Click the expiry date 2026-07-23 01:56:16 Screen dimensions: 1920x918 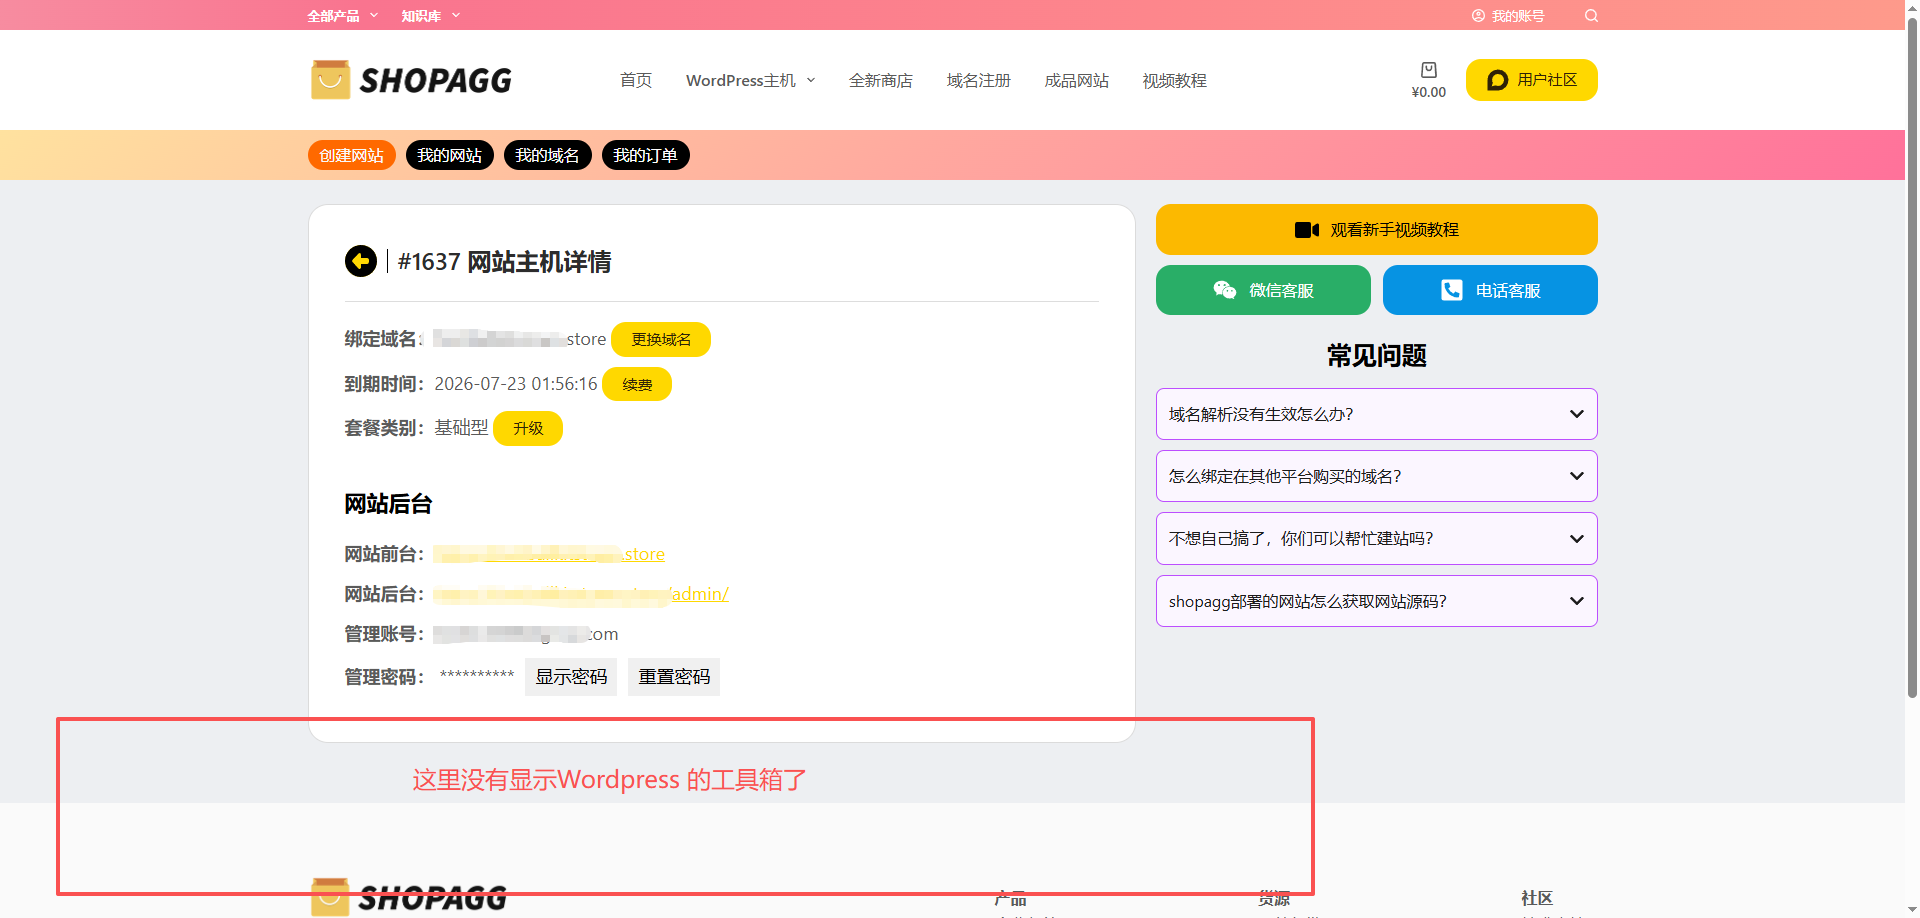click(516, 384)
